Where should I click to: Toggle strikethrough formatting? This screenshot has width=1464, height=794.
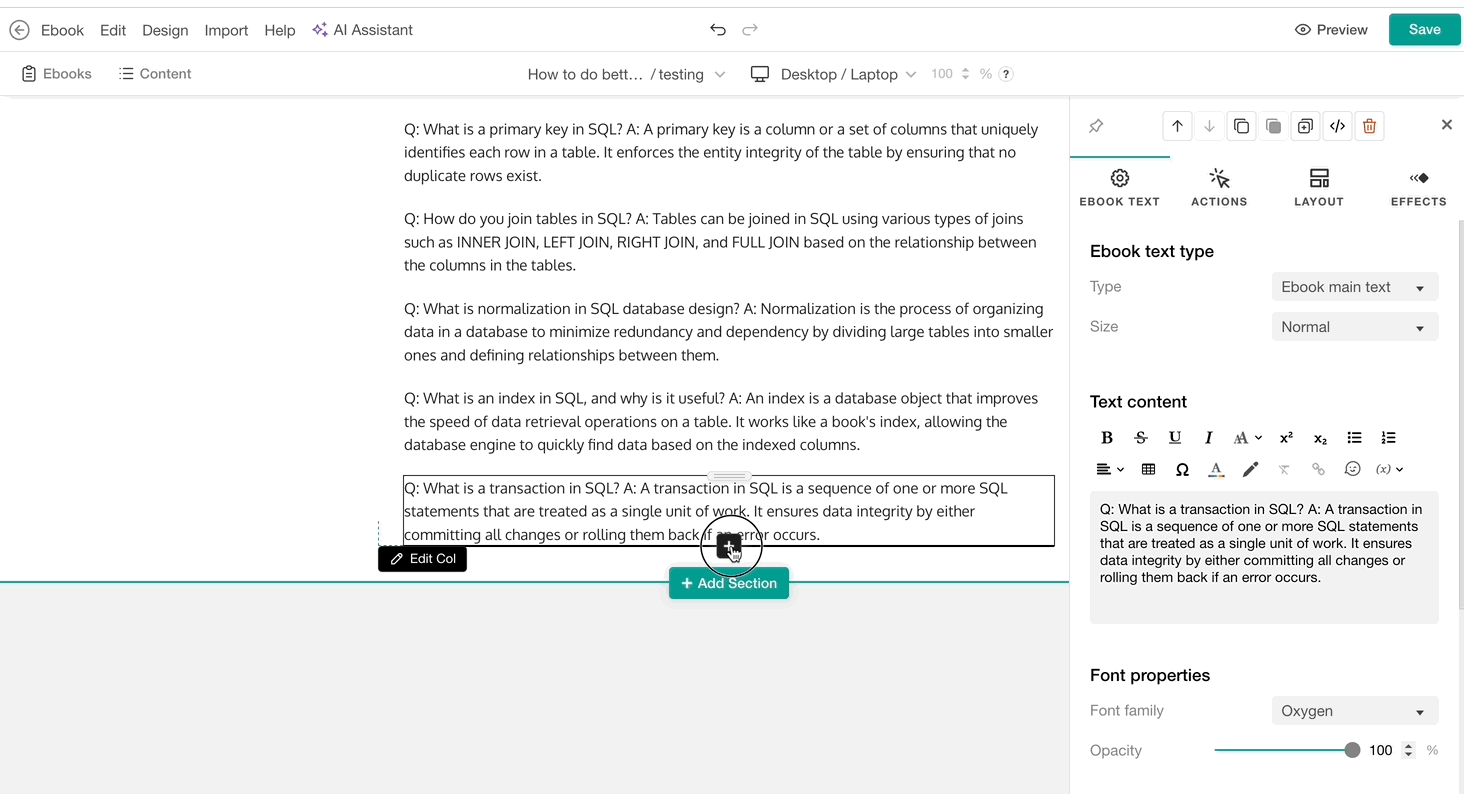1141,438
